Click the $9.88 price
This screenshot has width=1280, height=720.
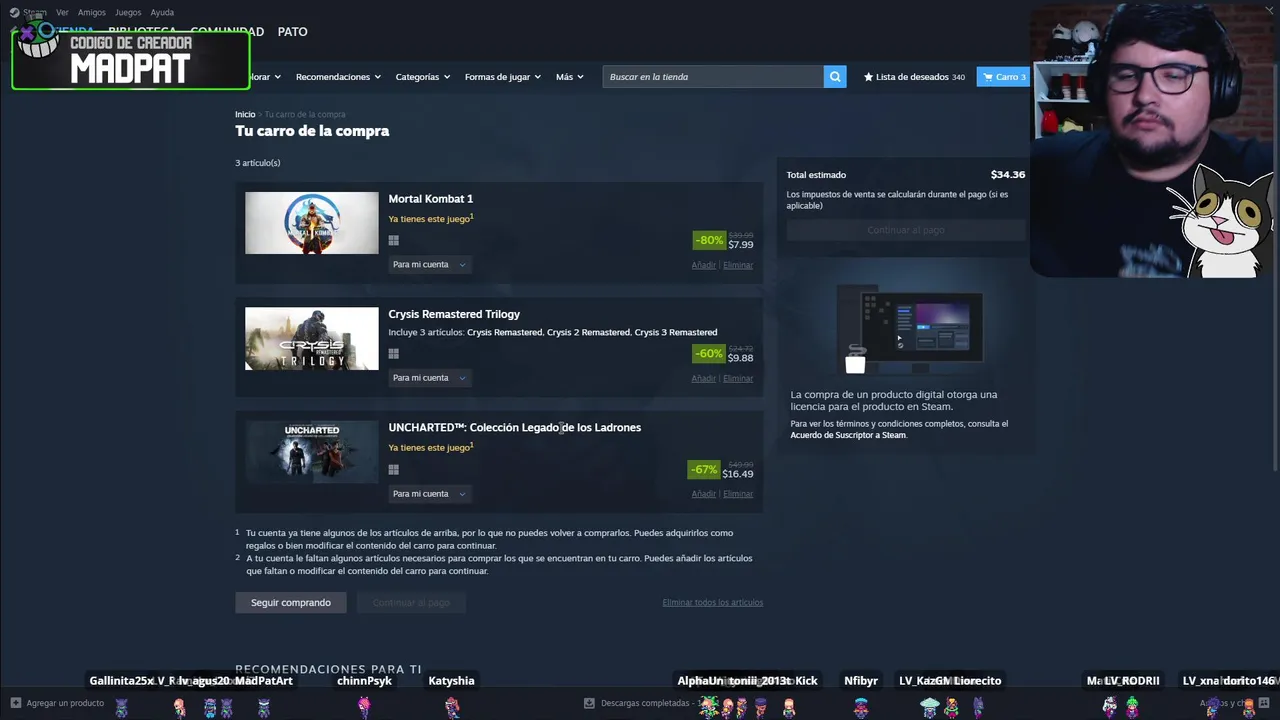741,358
